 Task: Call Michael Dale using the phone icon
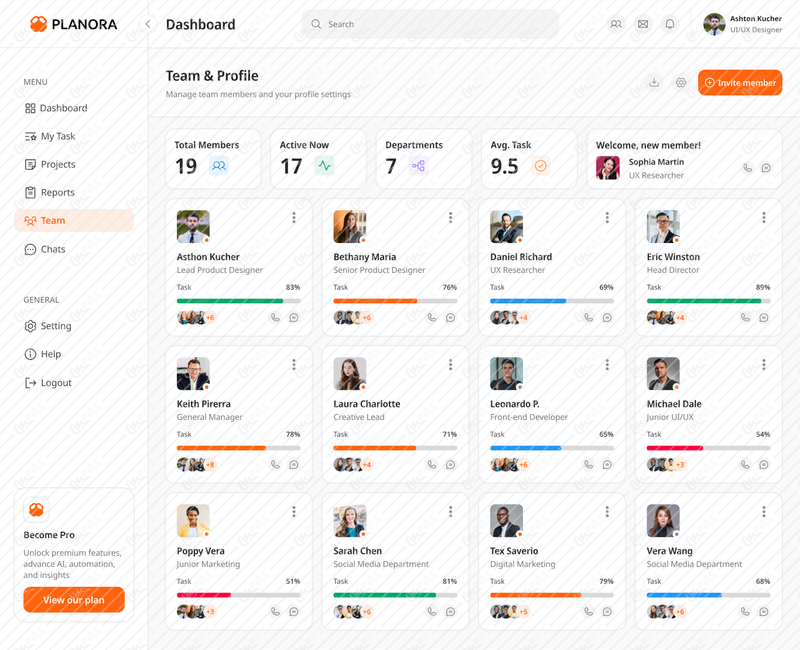click(x=745, y=464)
